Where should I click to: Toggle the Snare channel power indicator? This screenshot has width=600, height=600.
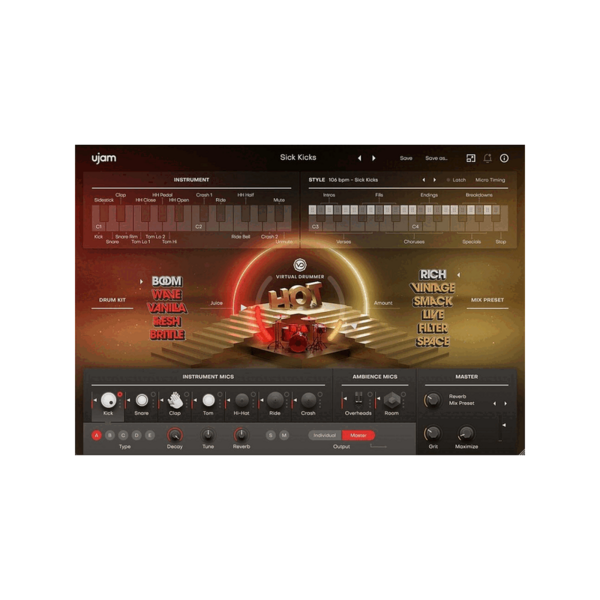153,394
